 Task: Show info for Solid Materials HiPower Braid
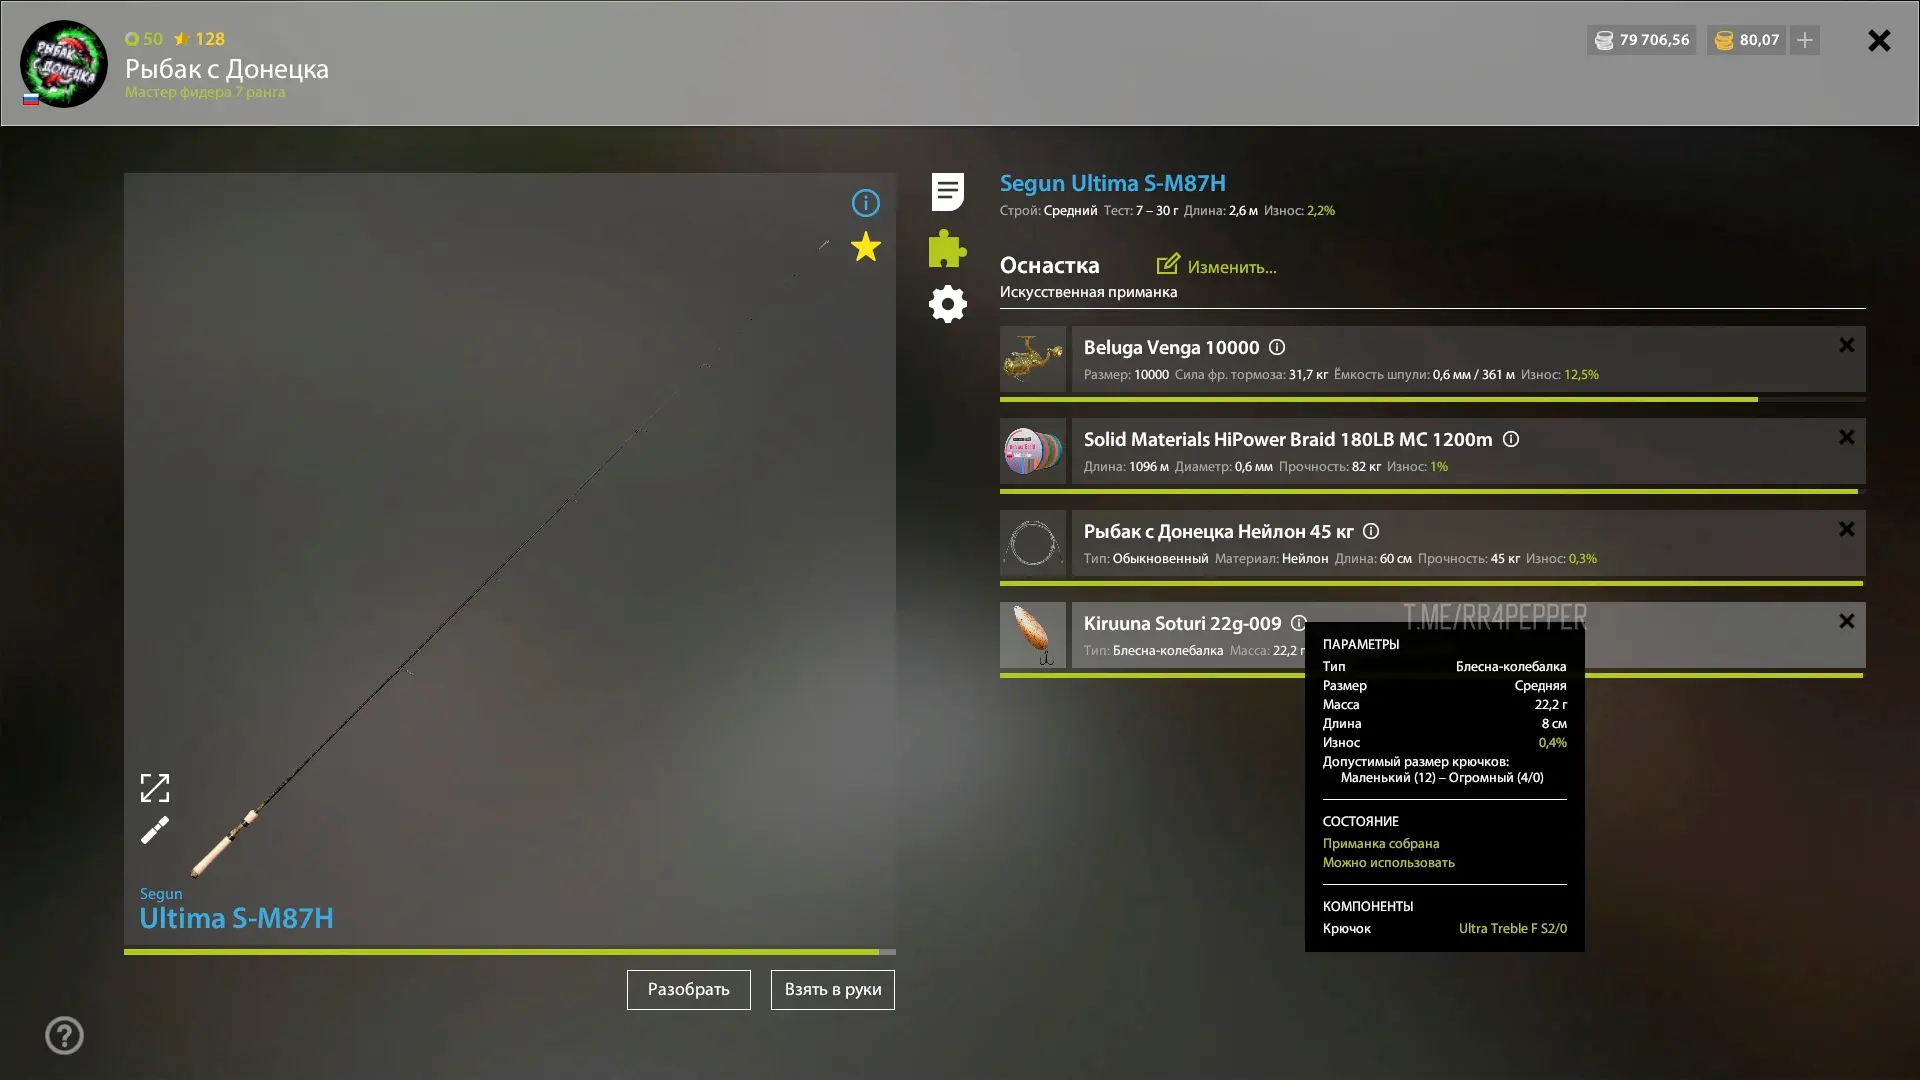pyautogui.click(x=1511, y=439)
